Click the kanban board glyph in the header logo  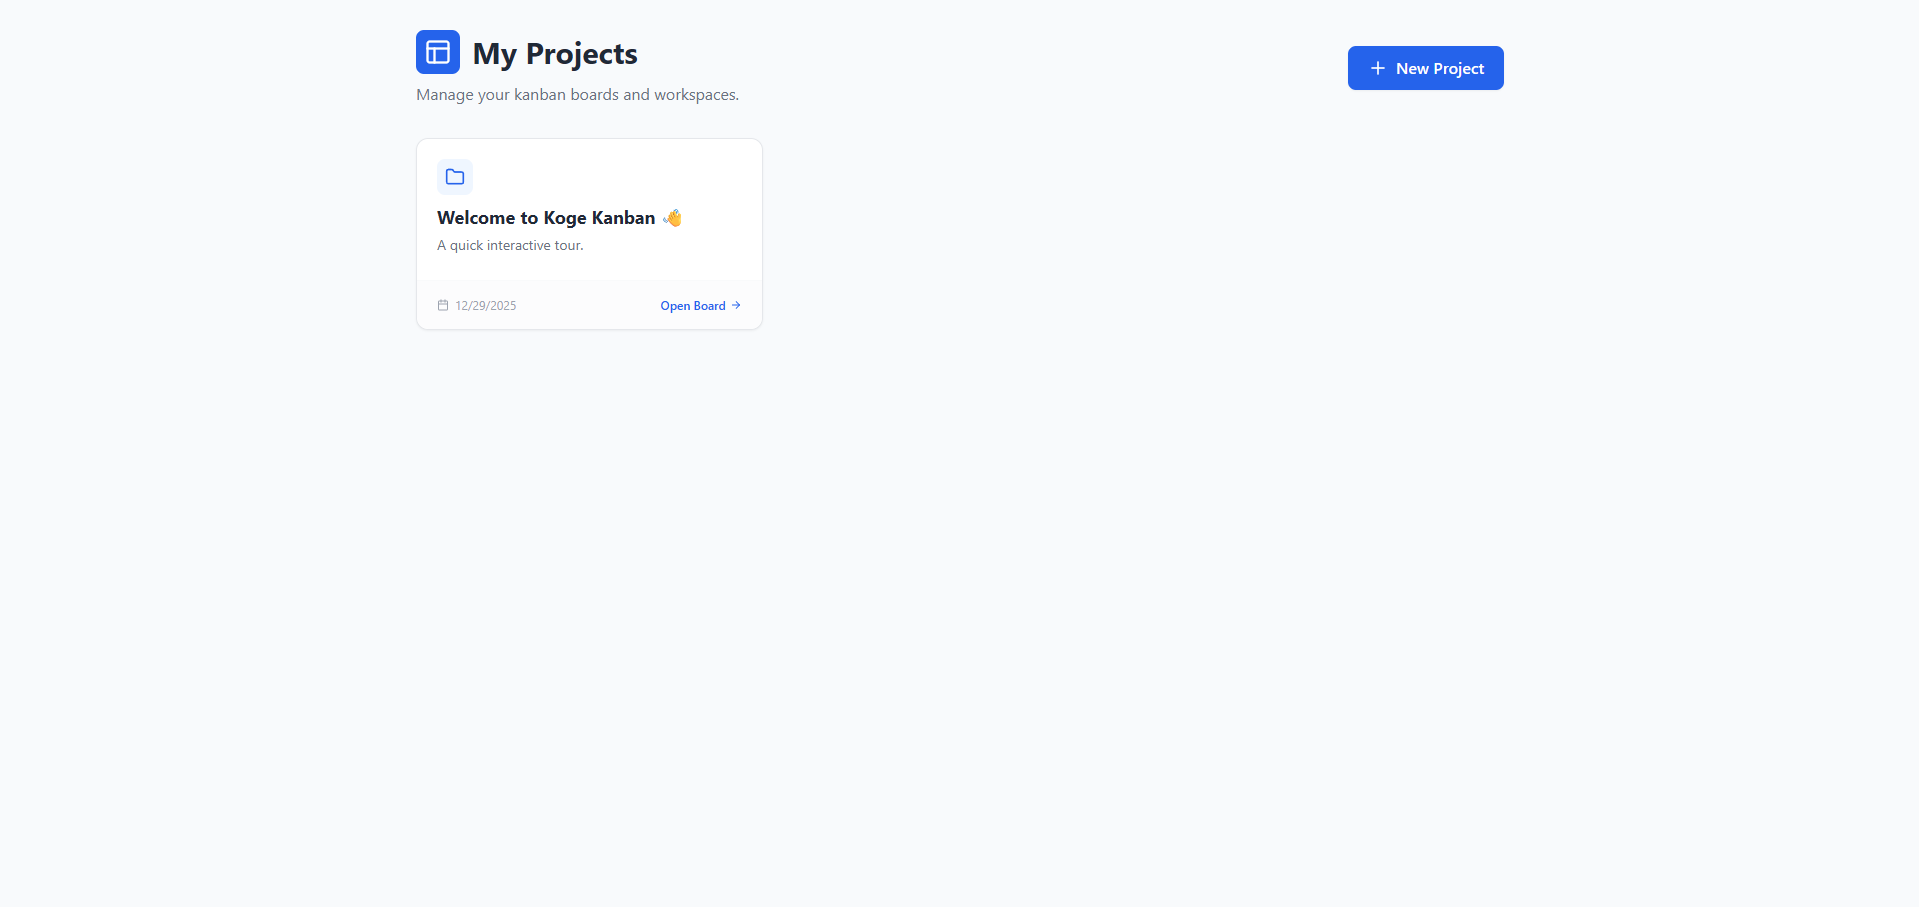437,52
